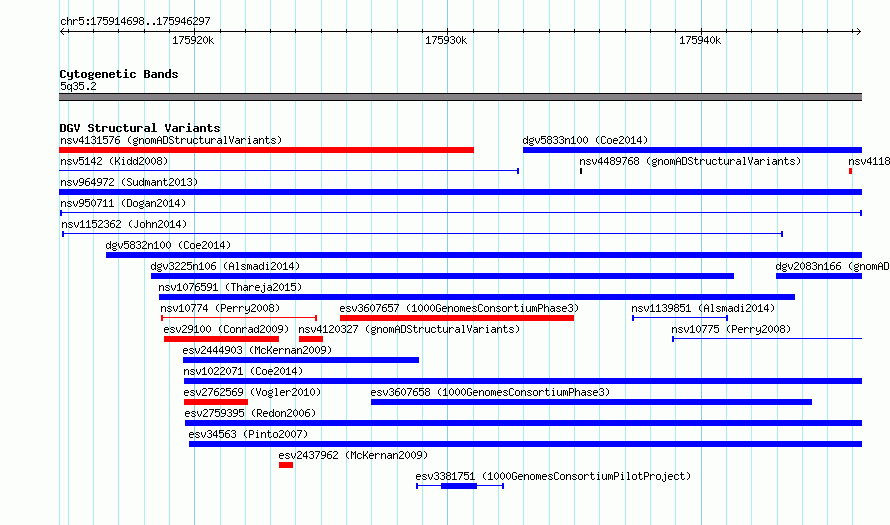Click the gray 5q35.2 cytogenetic band bar
The width and height of the screenshot is (890, 525).
[x=460, y=97]
